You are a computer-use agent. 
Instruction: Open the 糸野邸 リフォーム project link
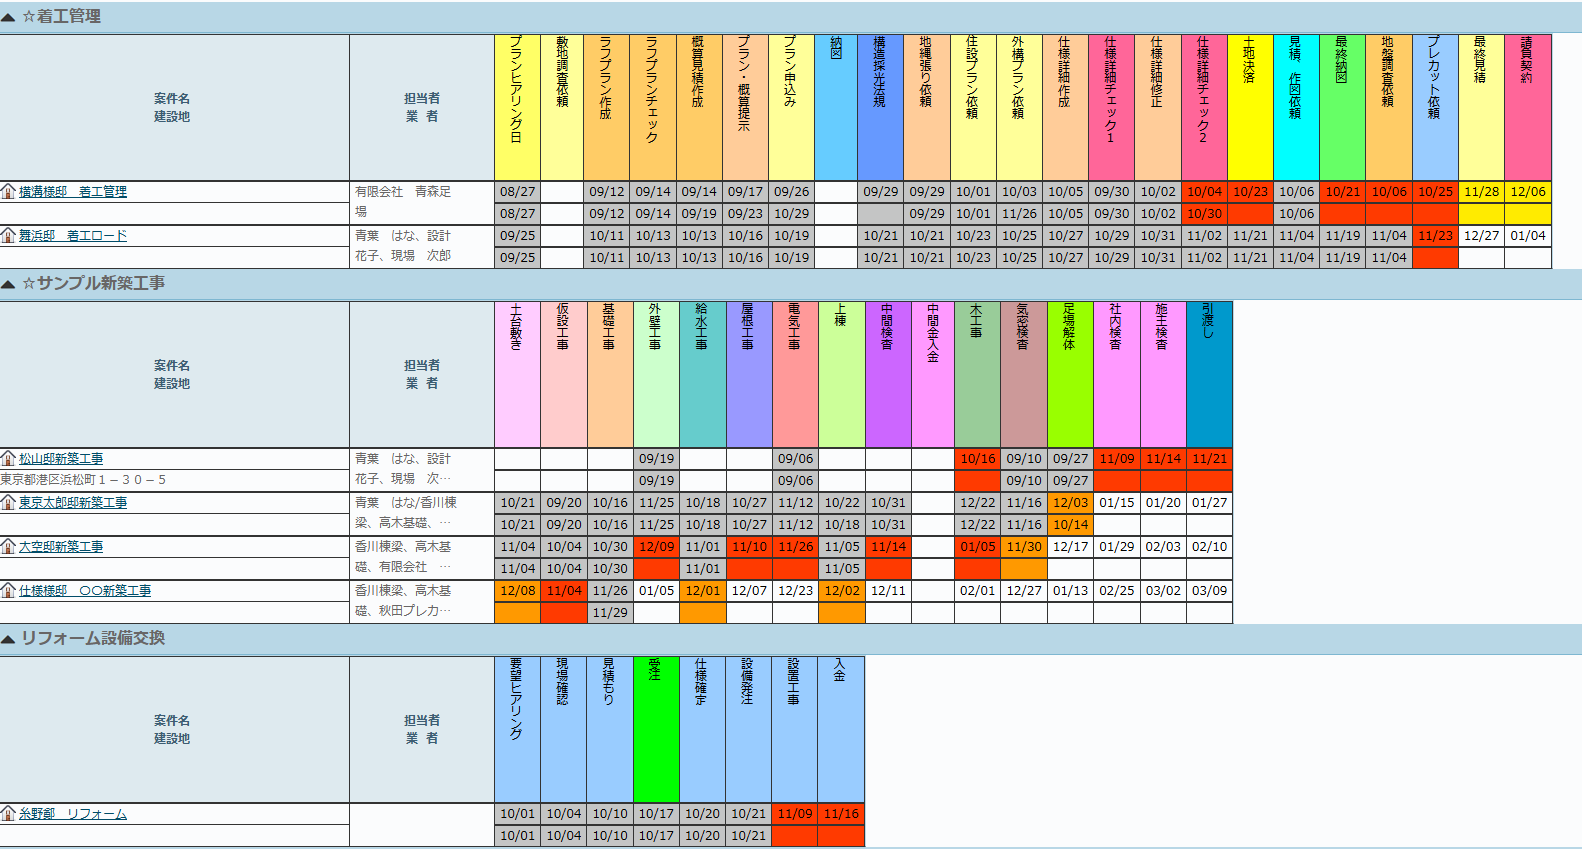(73, 814)
